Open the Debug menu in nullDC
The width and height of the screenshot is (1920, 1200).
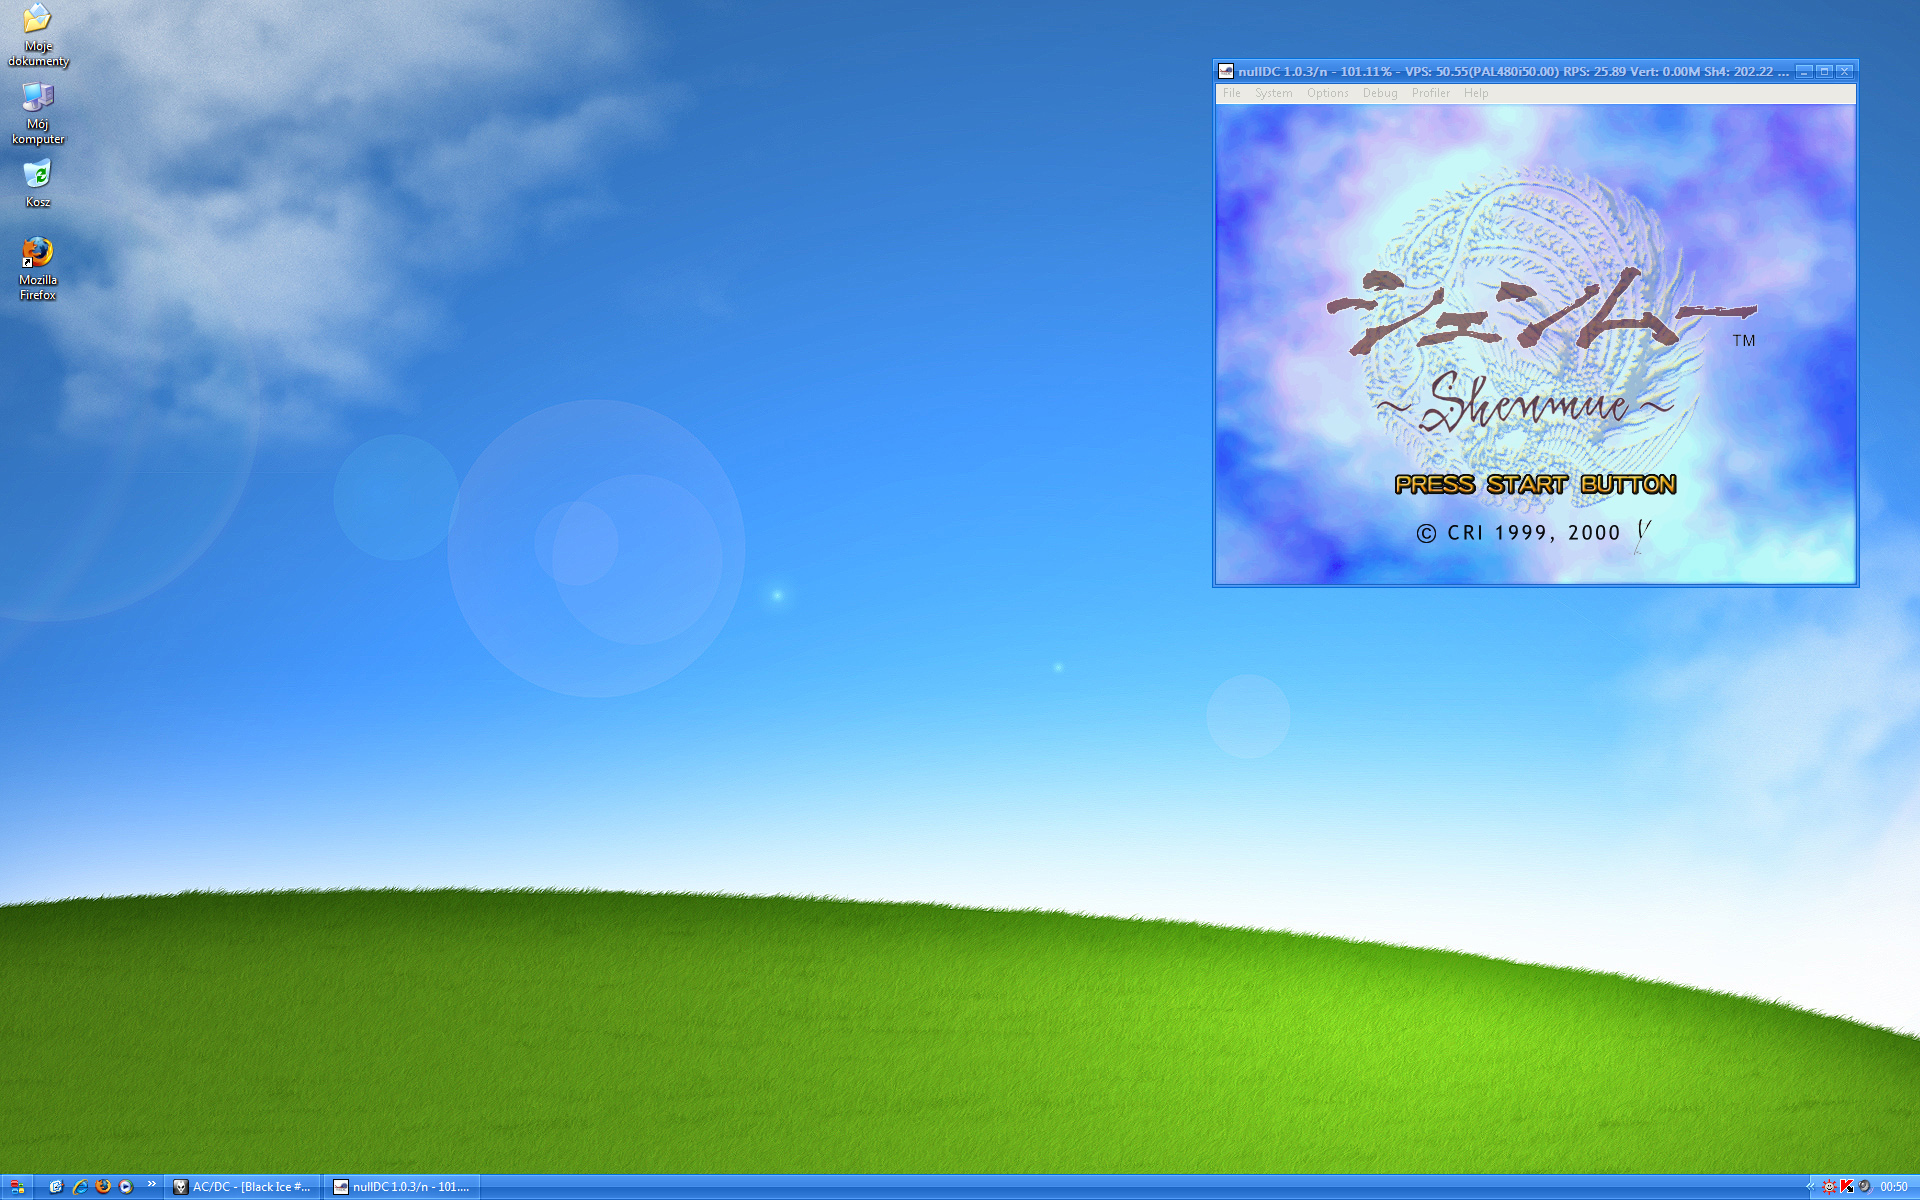point(1379,93)
